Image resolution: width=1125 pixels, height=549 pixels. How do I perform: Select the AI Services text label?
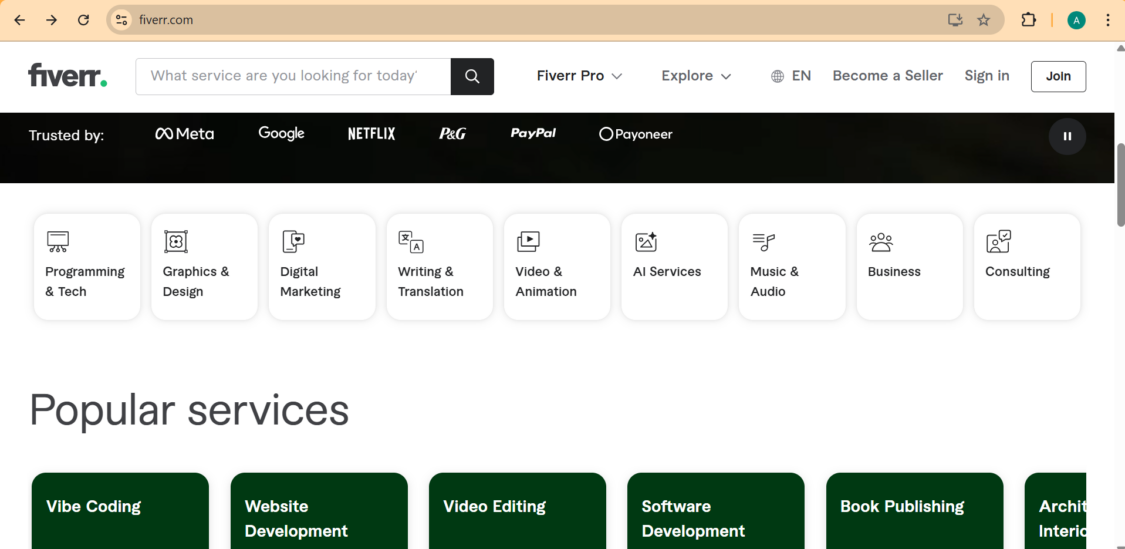(667, 271)
